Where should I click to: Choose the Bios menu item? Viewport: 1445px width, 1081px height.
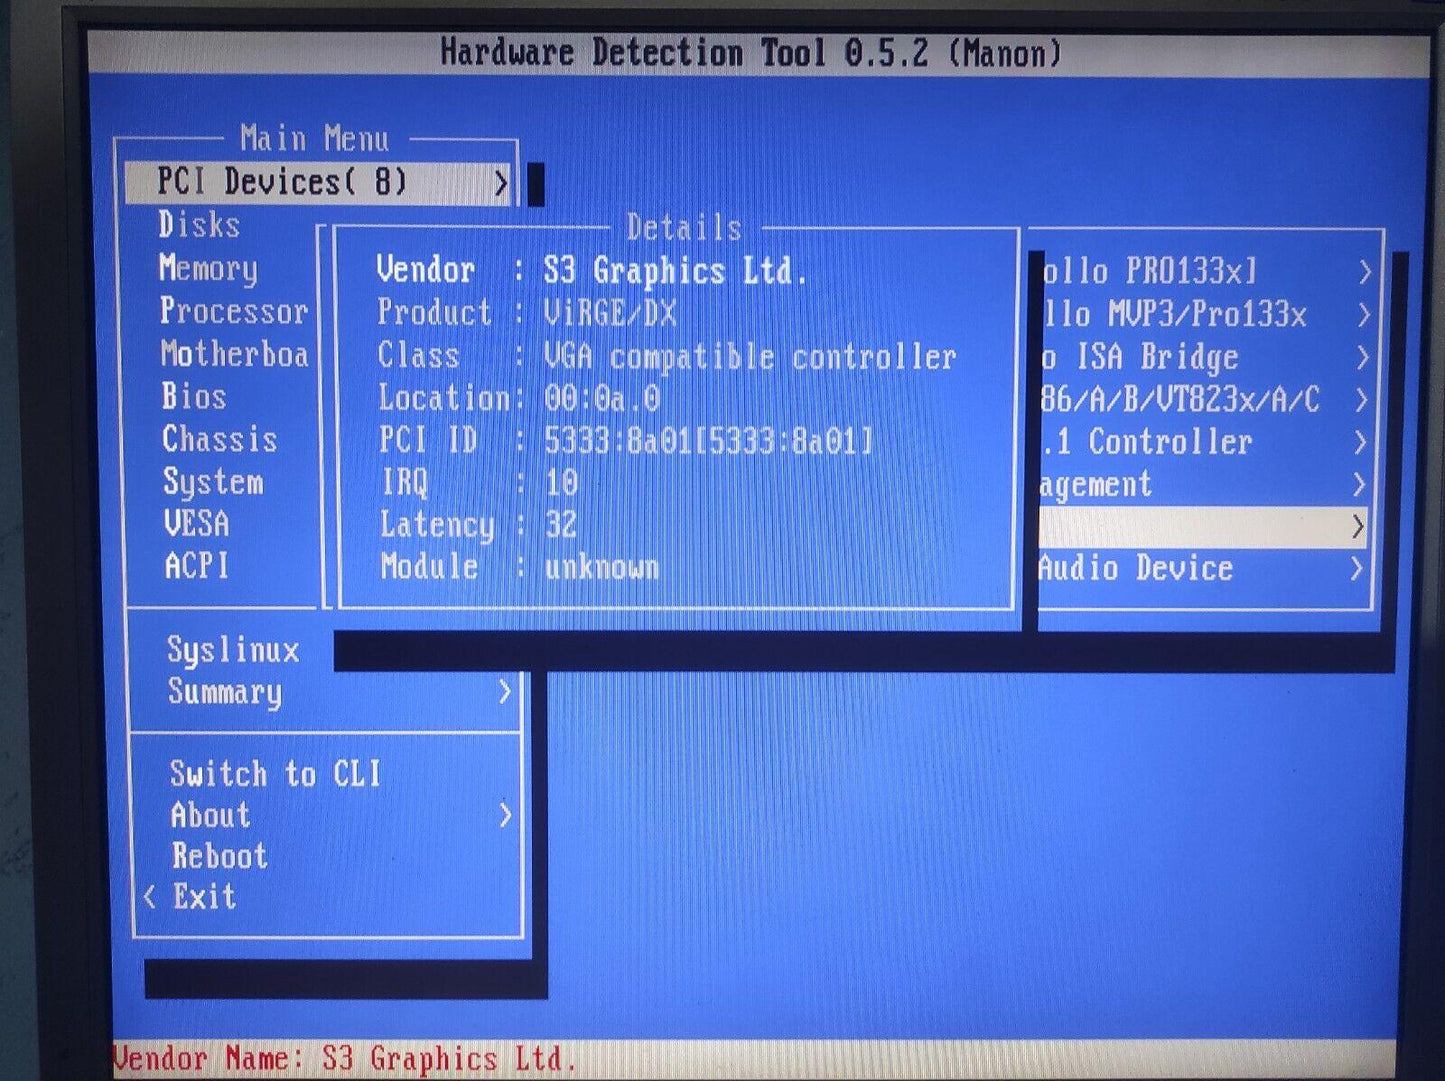pos(194,397)
